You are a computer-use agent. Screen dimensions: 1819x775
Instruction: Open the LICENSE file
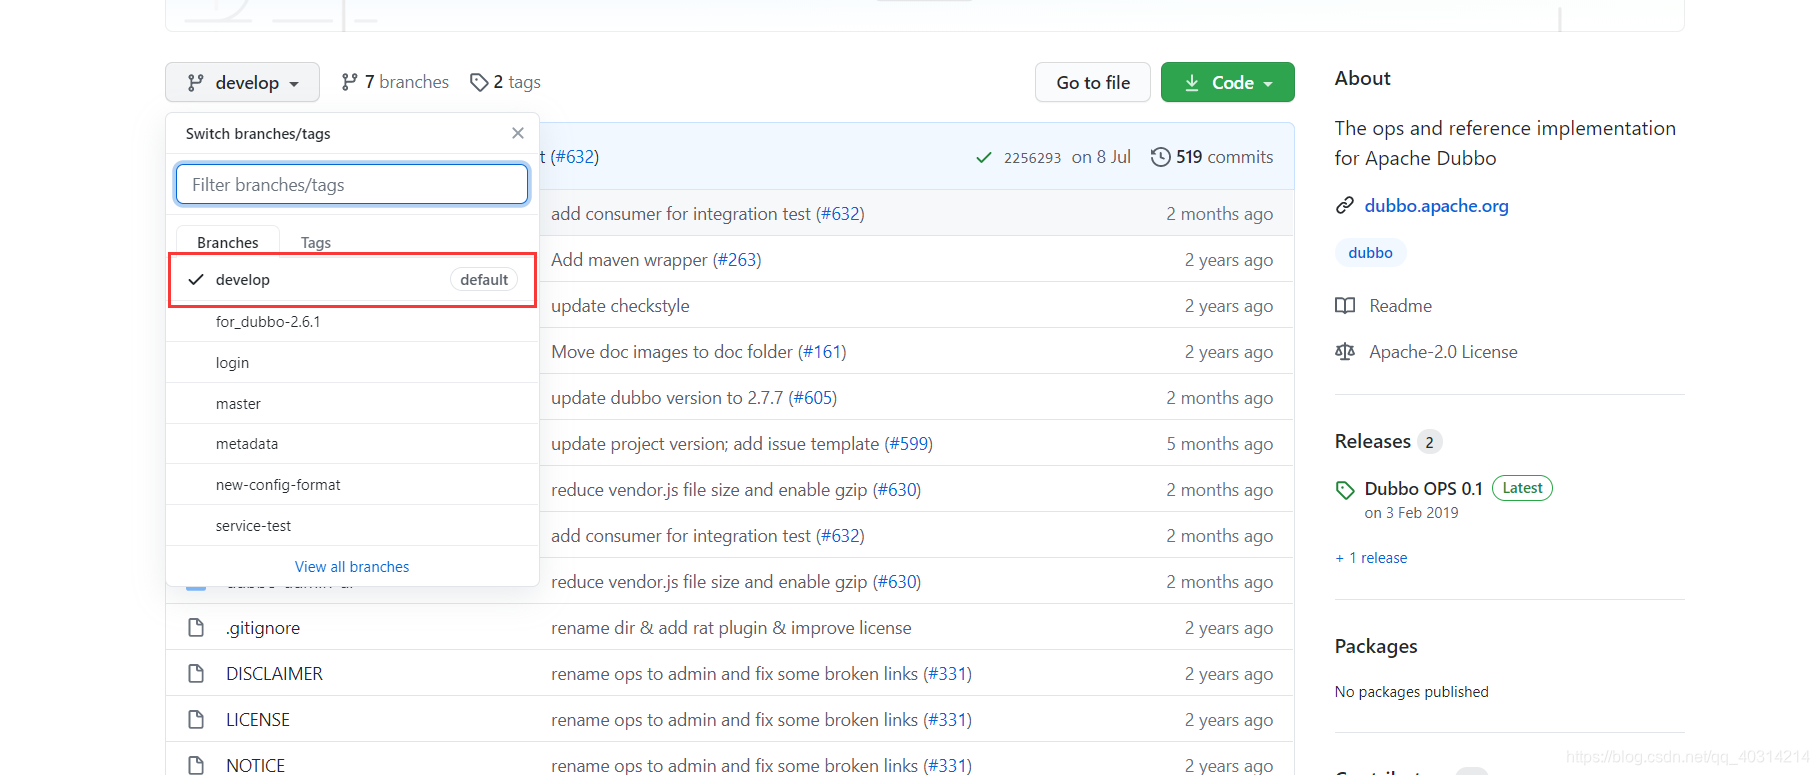[x=258, y=720]
